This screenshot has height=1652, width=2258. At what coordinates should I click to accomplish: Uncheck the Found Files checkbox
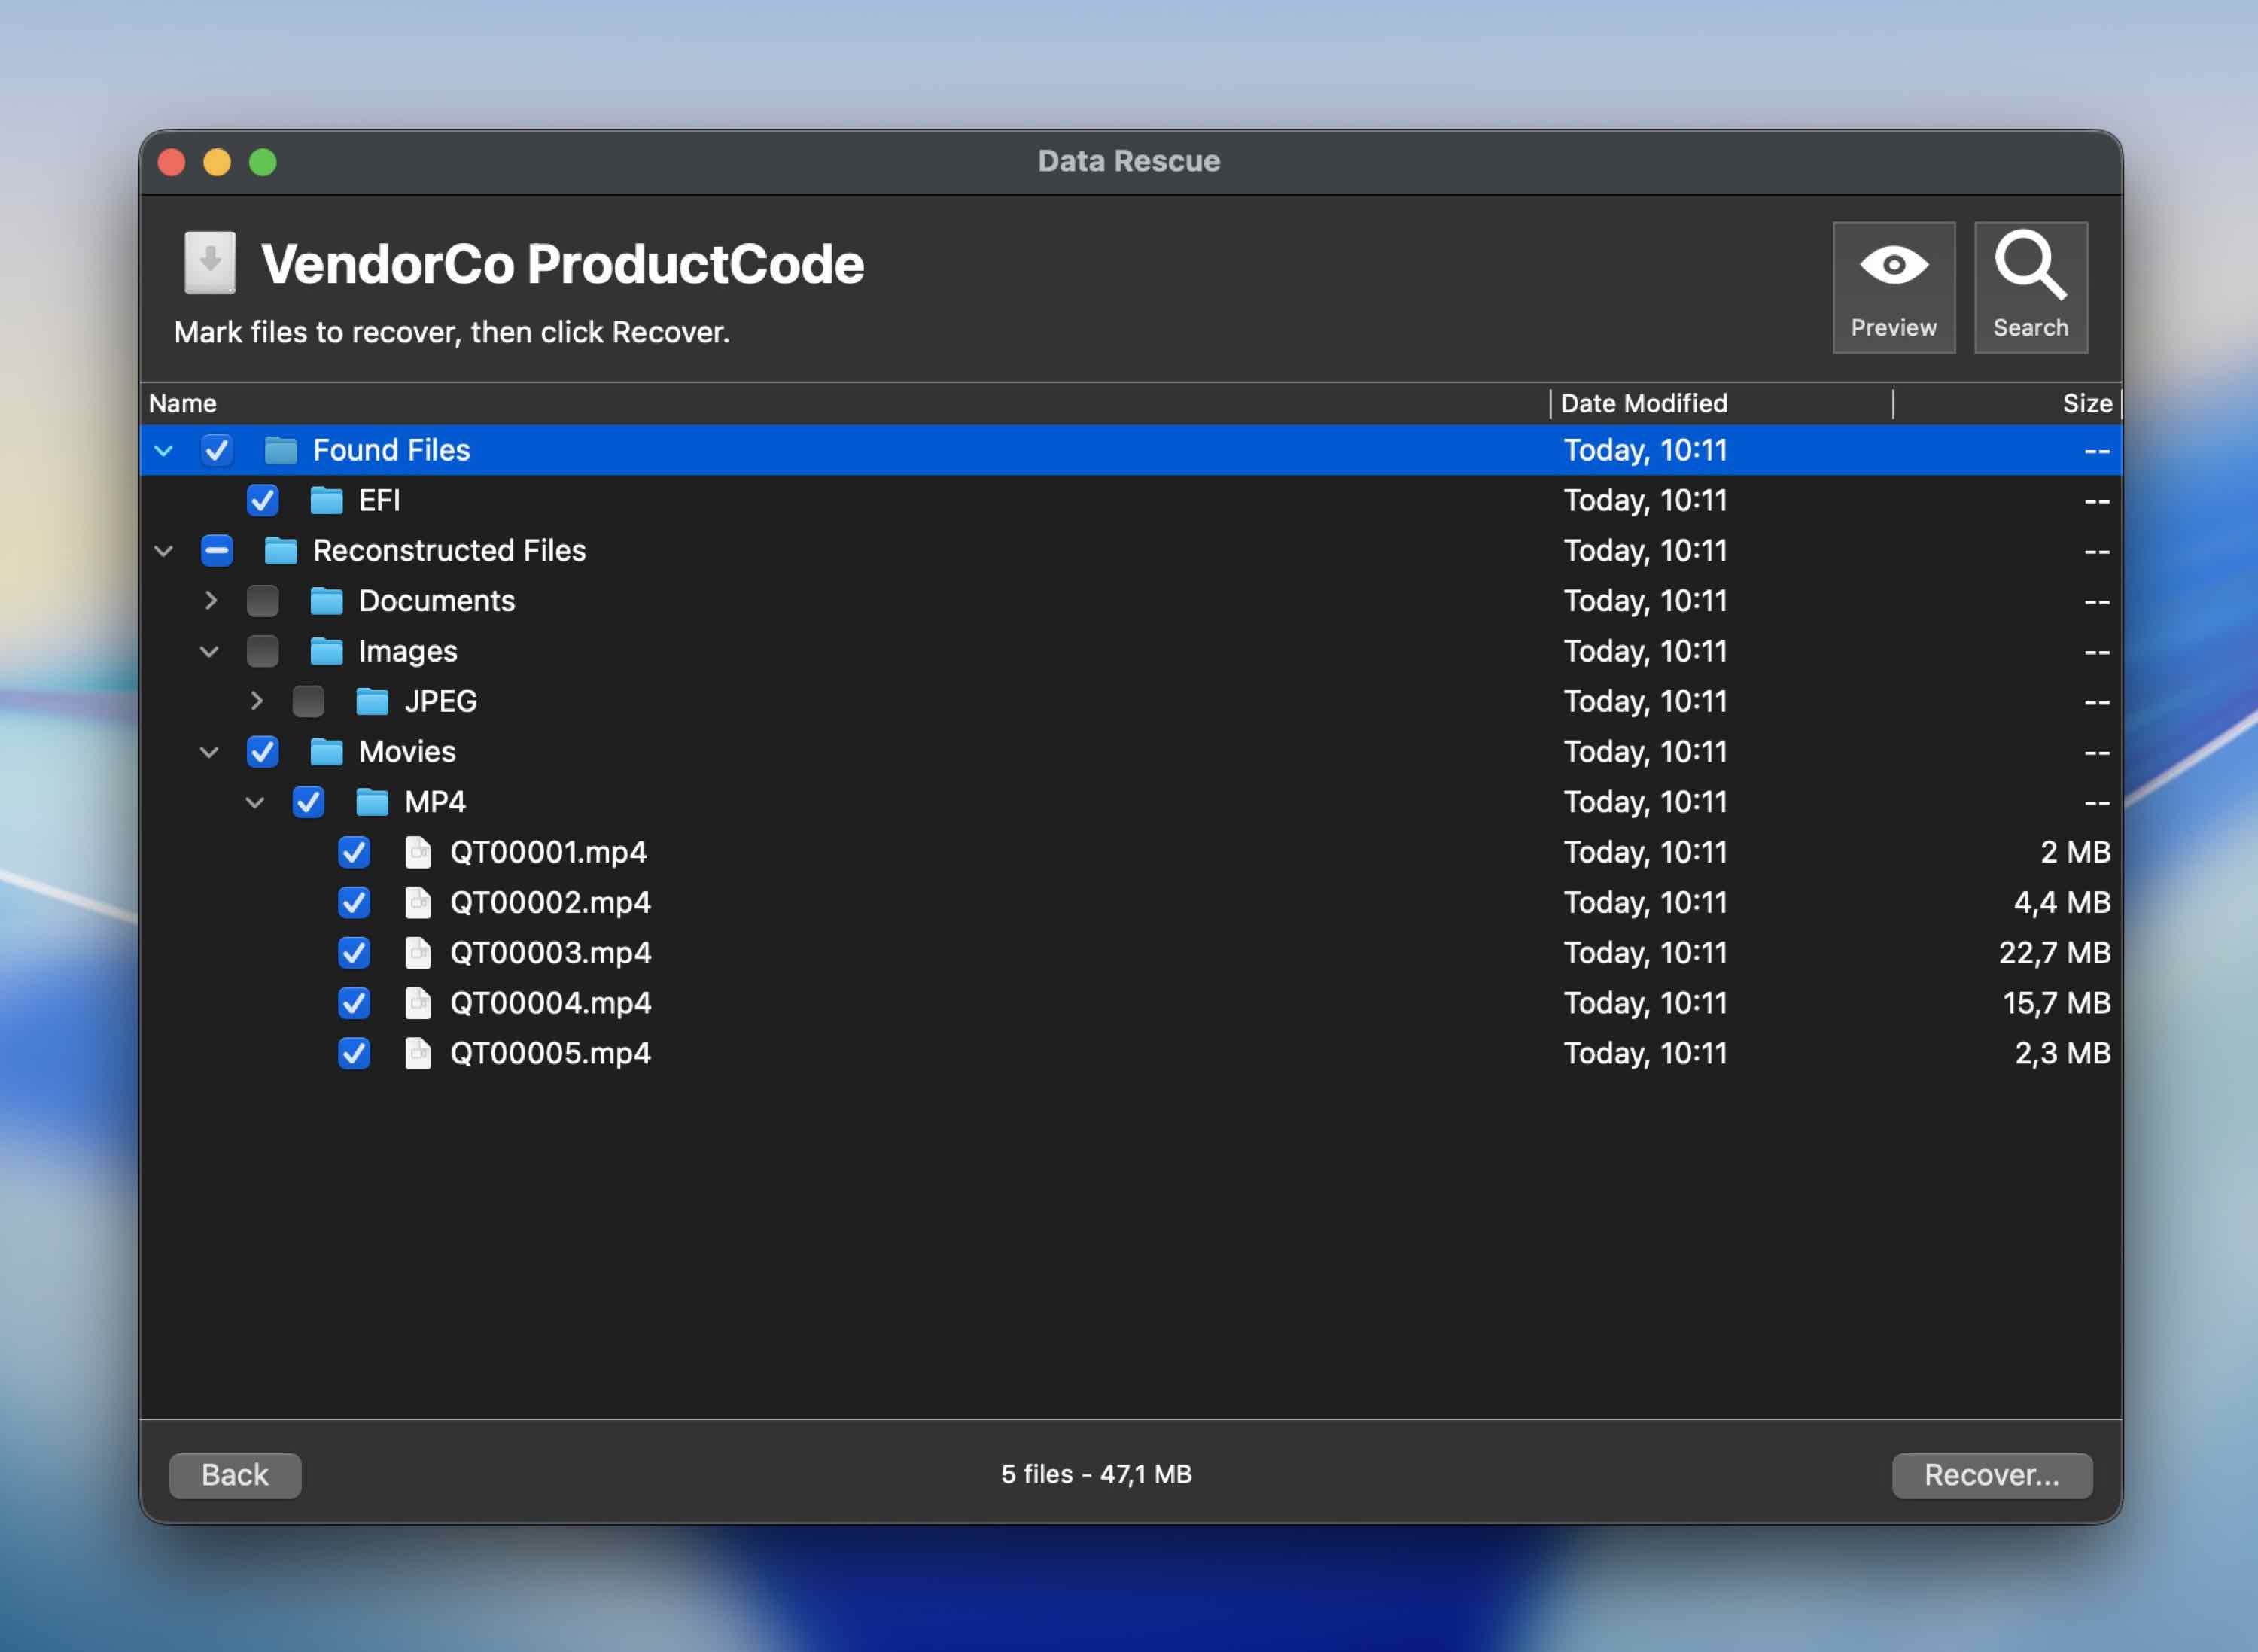pos(217,450)
